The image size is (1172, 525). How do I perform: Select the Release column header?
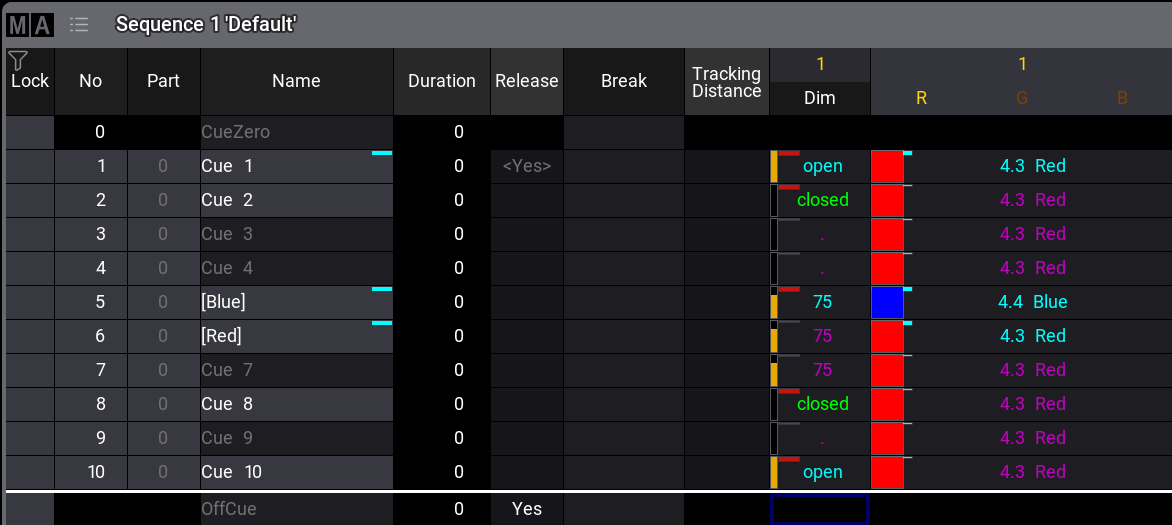coord(526,81)
